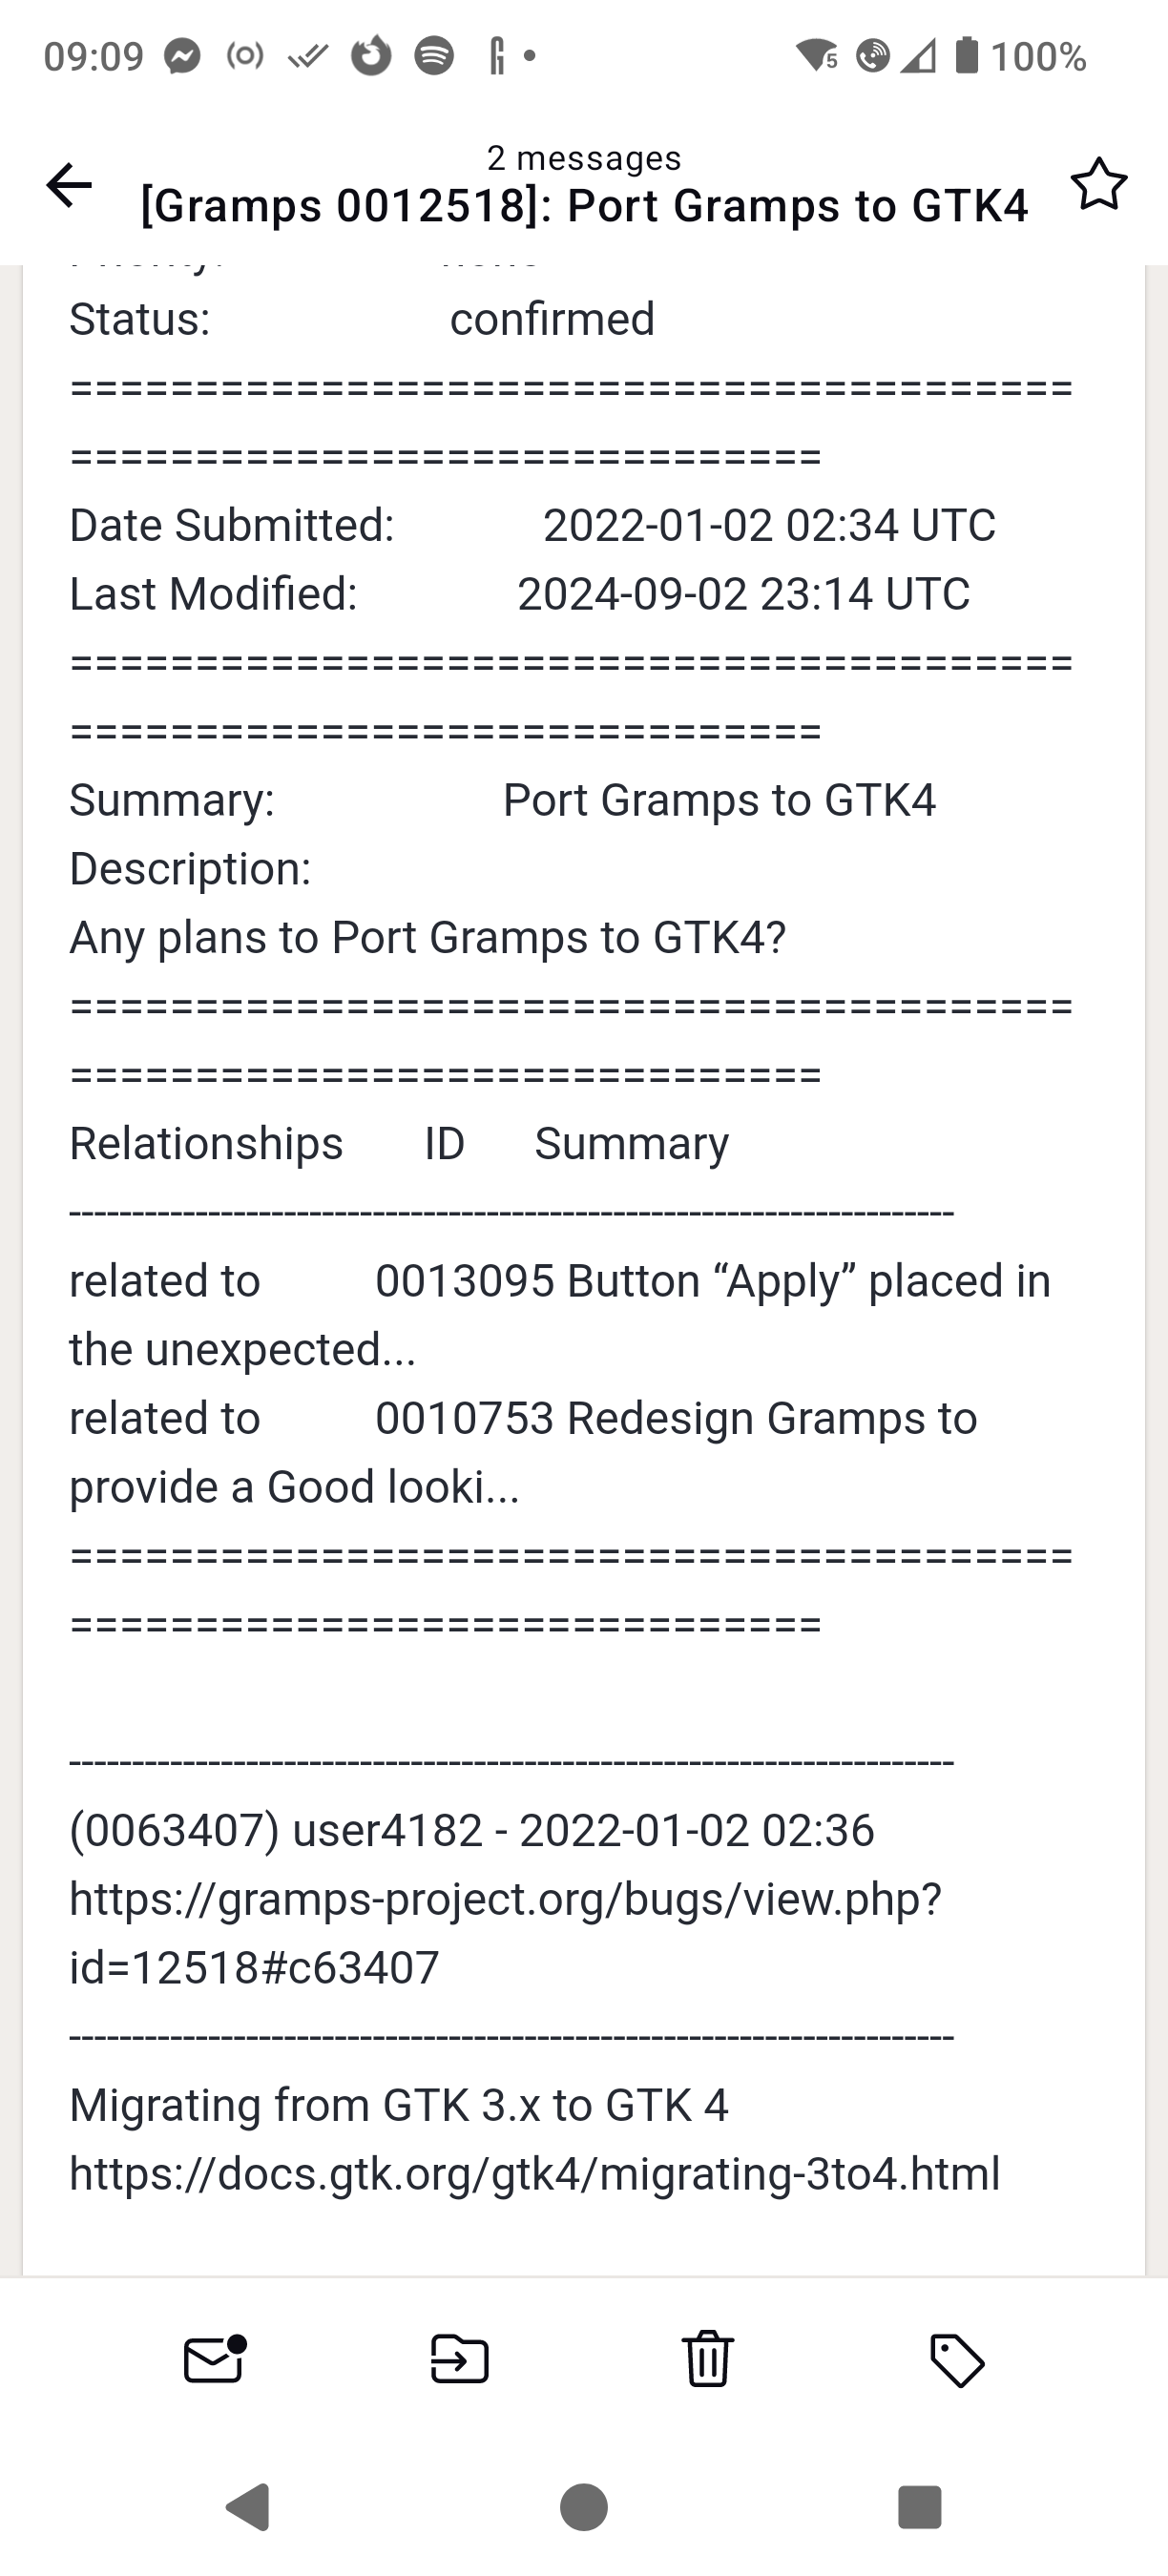Move message to another folder

[460, 2360]
